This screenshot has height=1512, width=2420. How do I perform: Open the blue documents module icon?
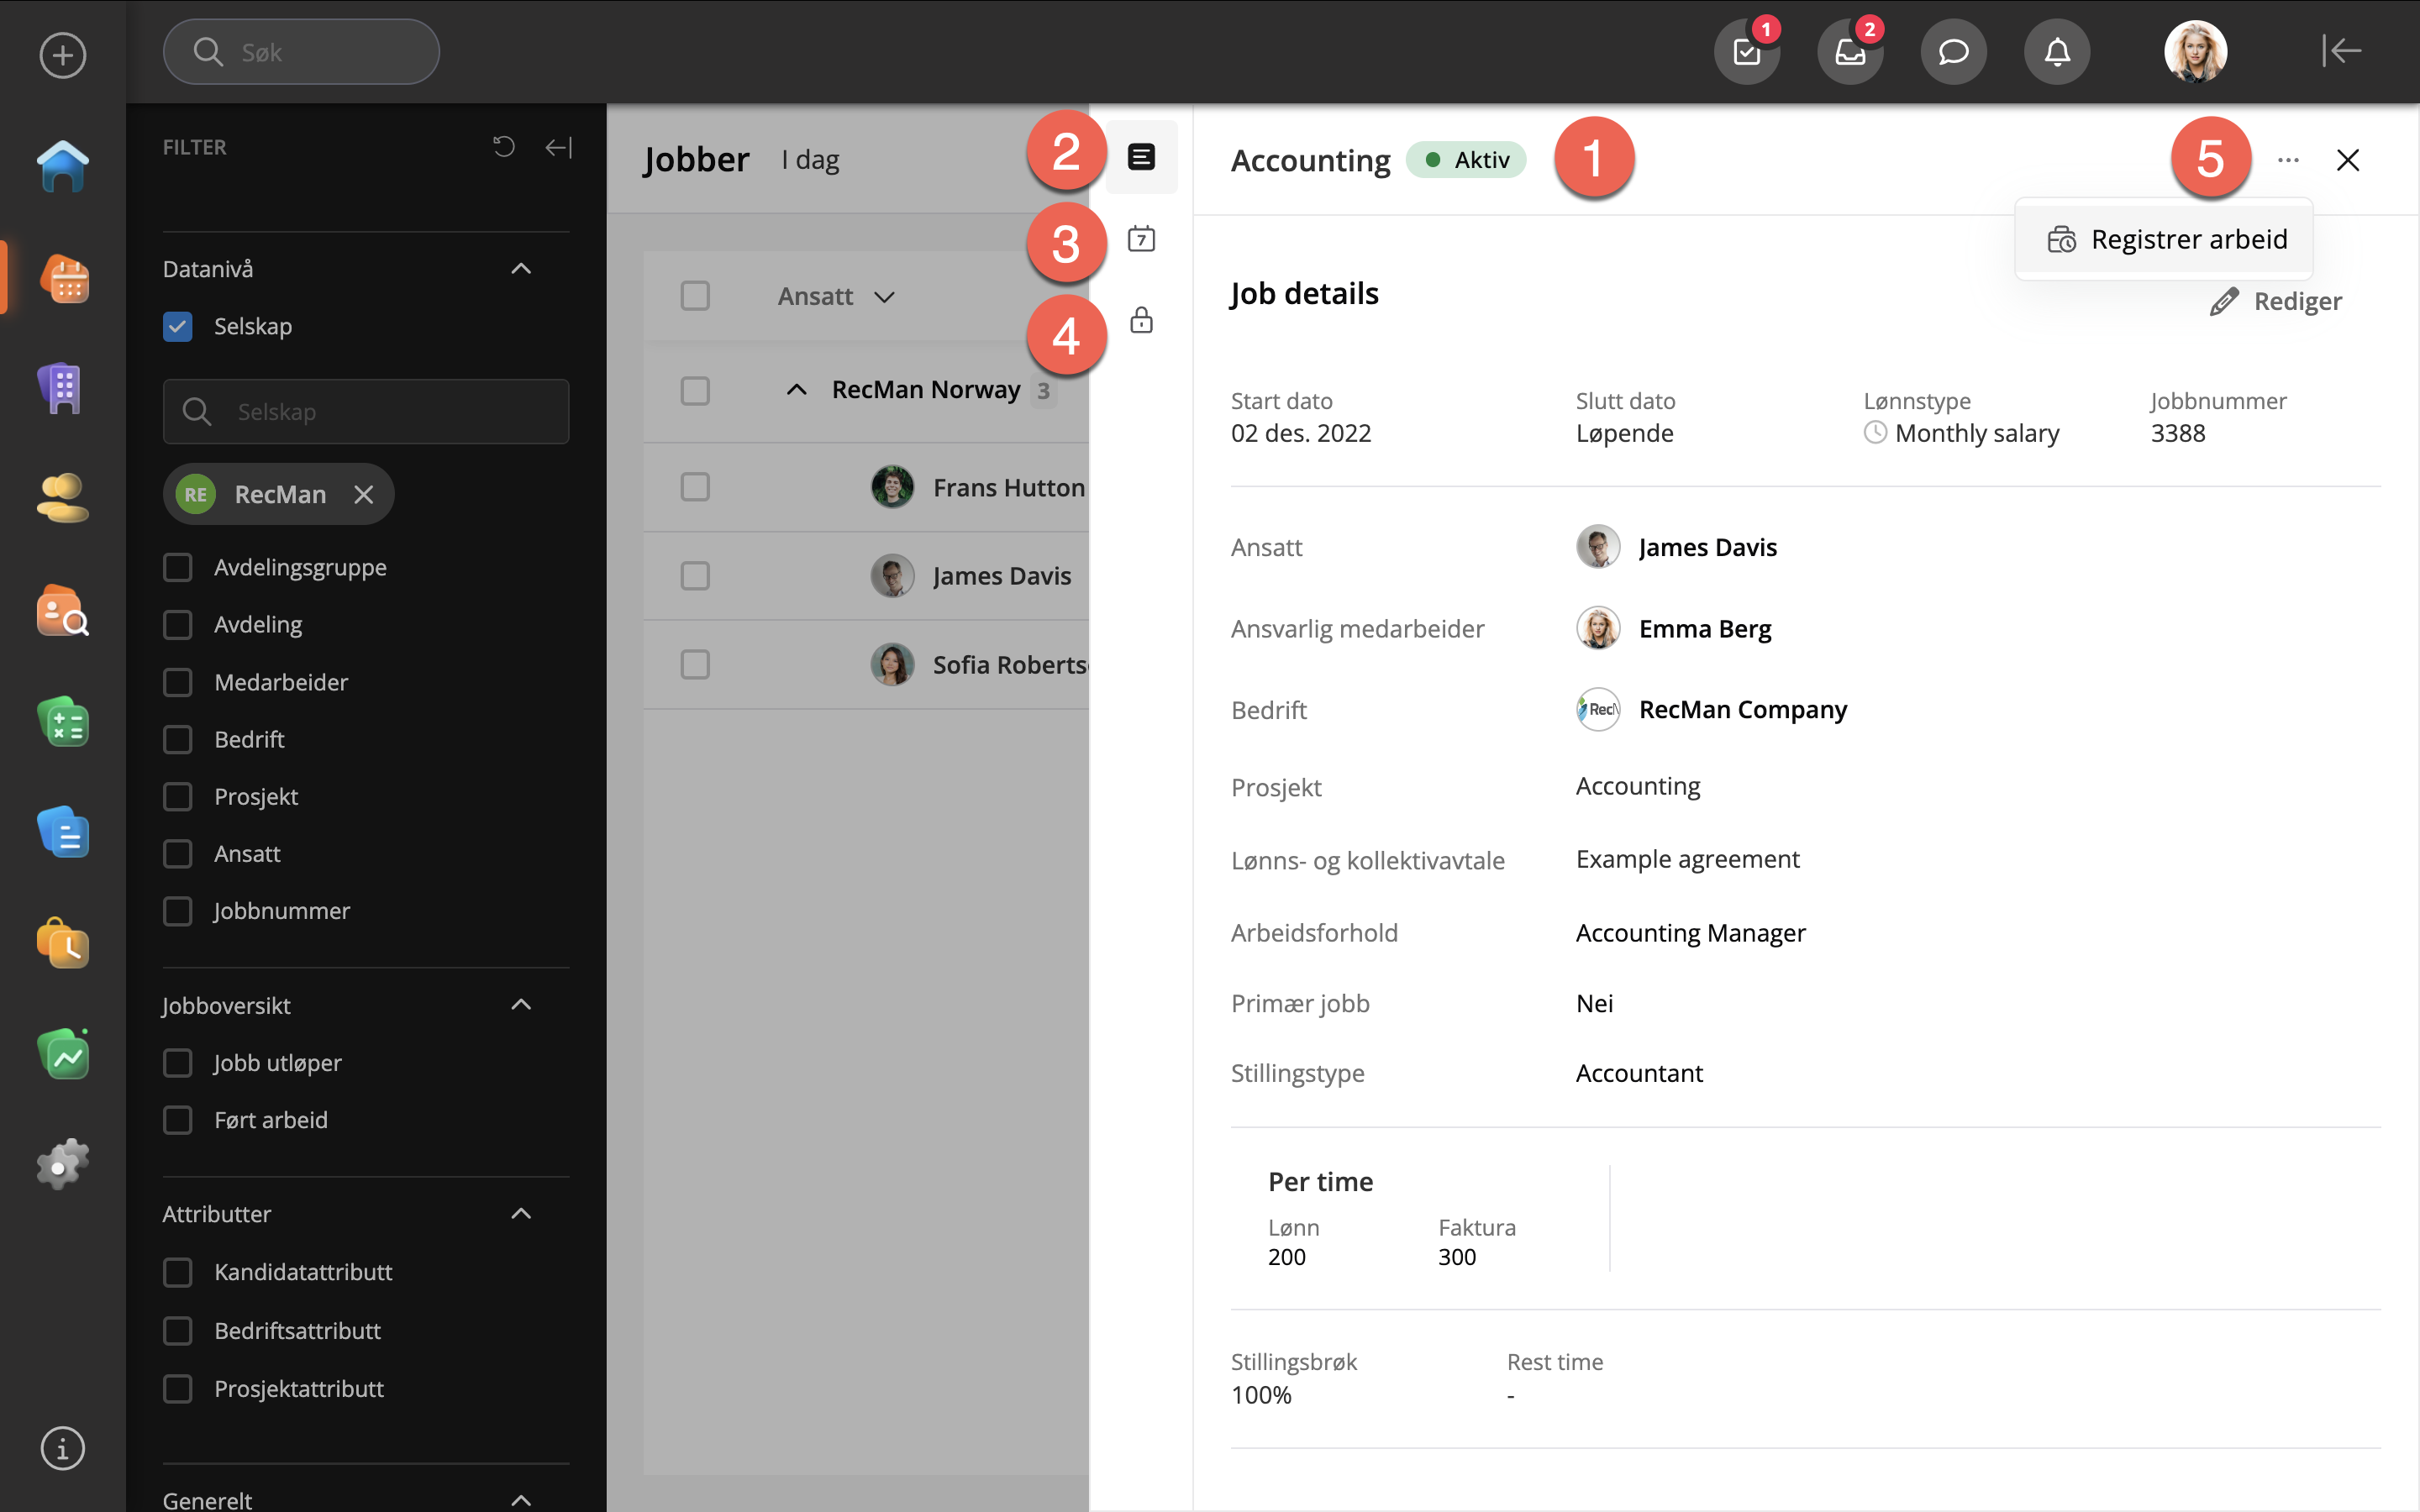(x=62, y=832)
